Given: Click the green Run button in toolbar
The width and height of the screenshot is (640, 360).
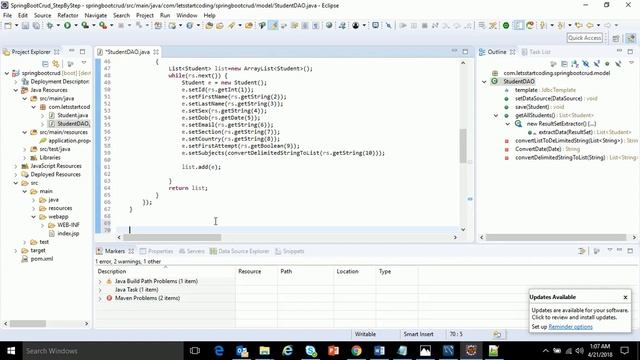Looking at the screenshot, I should click(67, 26).
